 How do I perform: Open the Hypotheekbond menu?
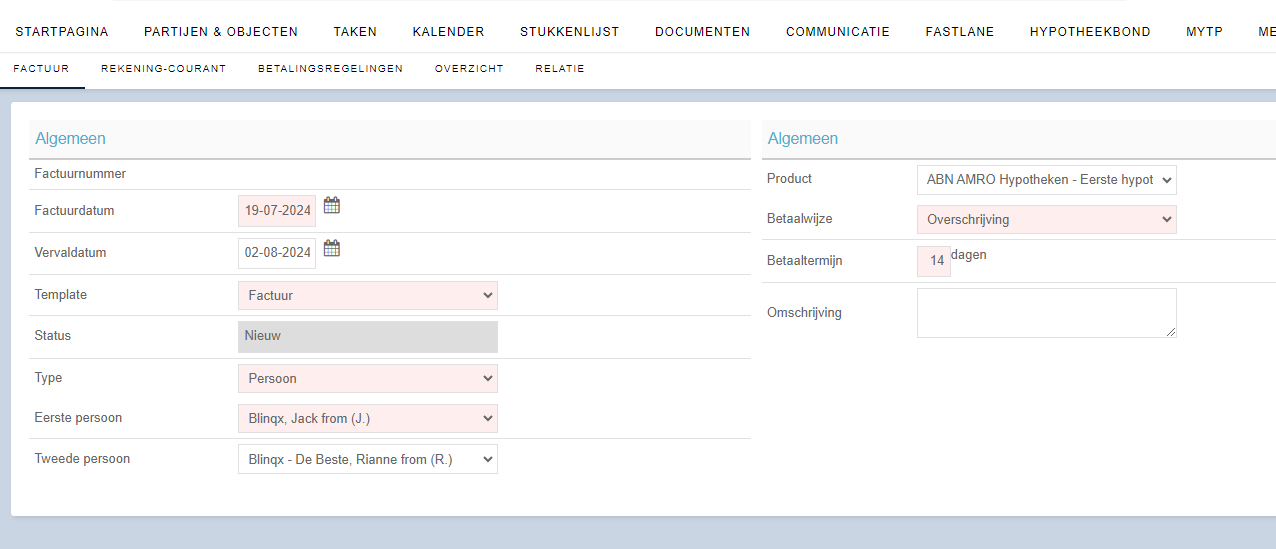(x=1090, y=32)
